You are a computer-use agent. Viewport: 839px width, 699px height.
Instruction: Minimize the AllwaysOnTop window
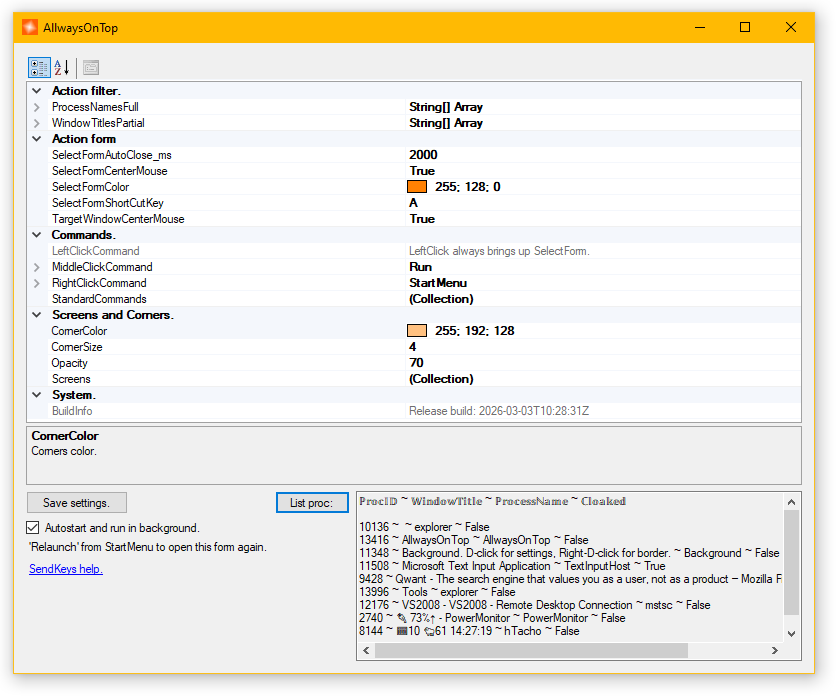click(701, 27)
